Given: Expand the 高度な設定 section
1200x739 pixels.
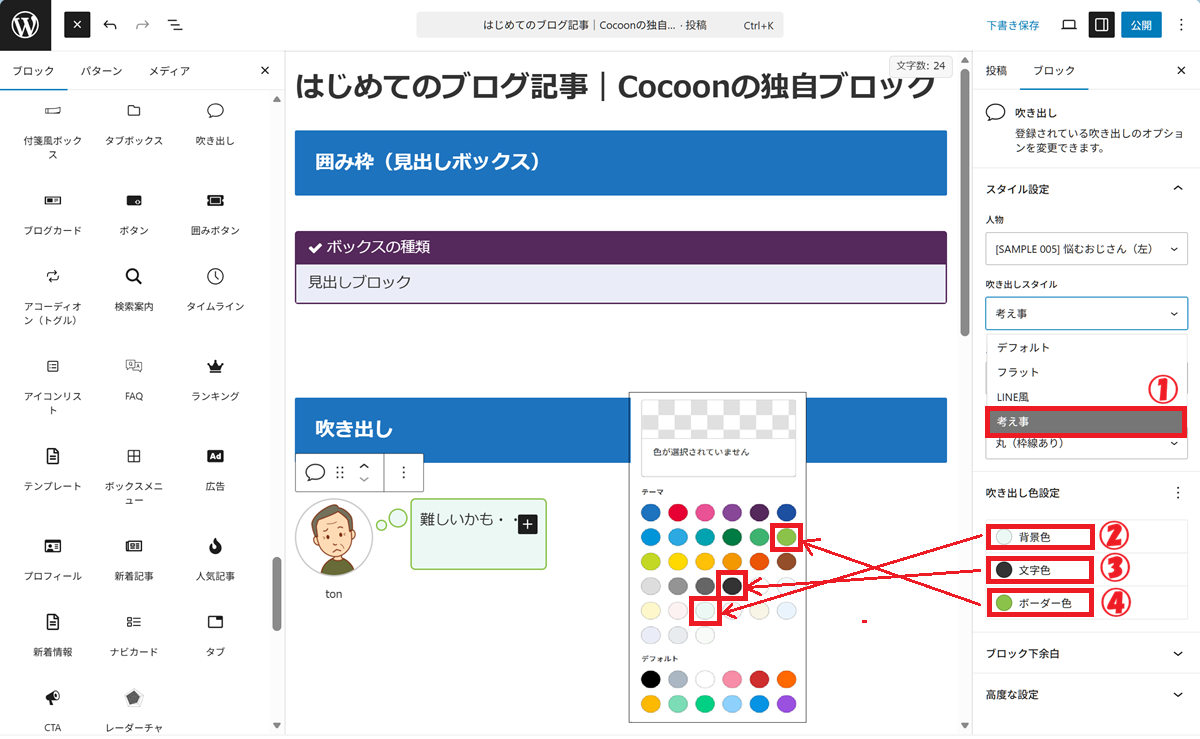Looking at the screenshot, I should coord(1086,695).
